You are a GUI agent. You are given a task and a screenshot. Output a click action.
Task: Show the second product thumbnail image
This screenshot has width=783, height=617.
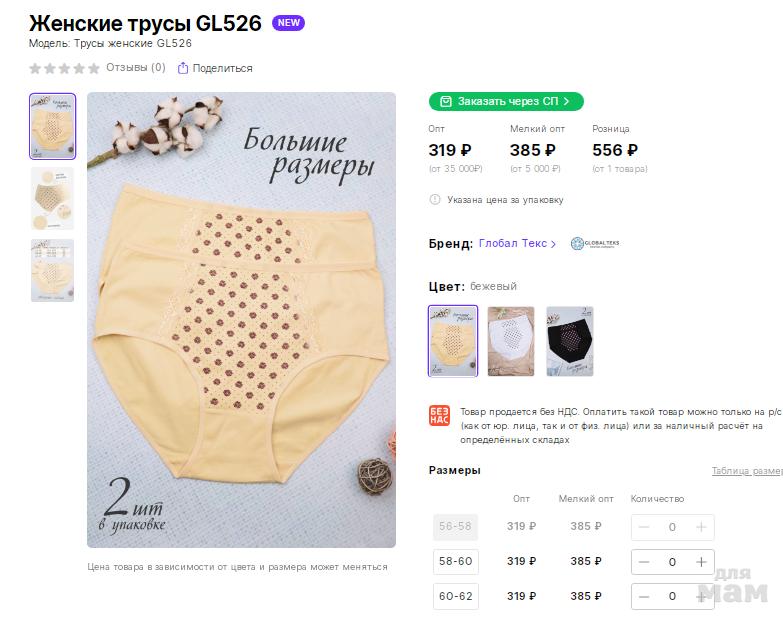point(52,198)
